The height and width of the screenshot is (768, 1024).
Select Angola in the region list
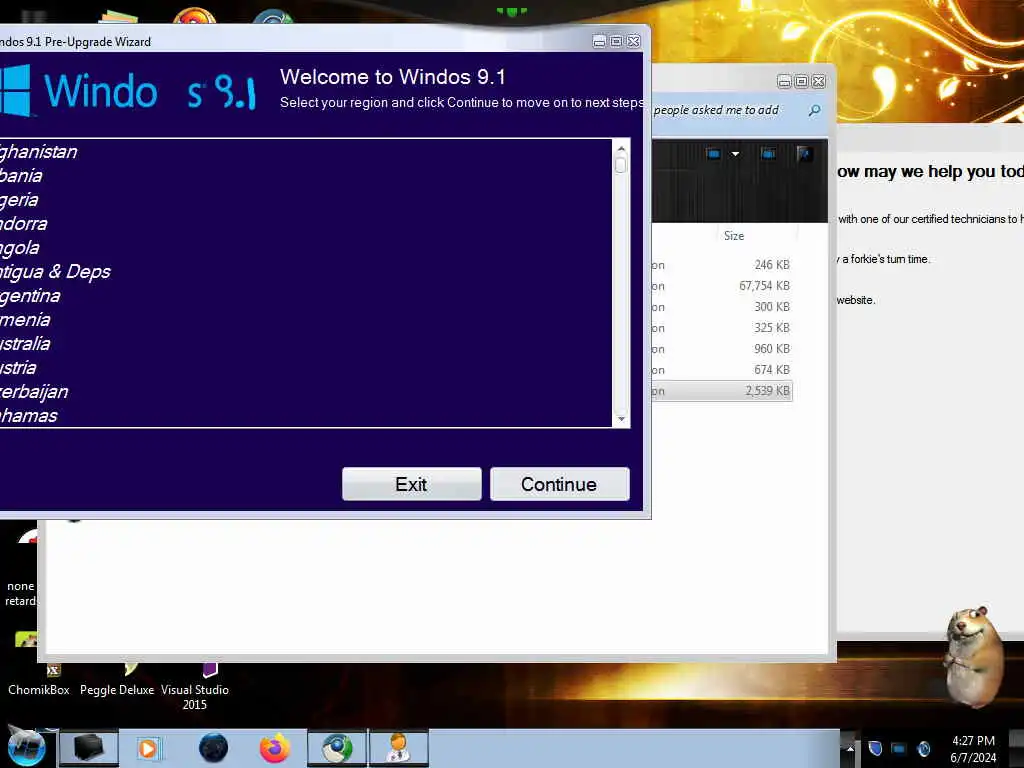(306, 248)
